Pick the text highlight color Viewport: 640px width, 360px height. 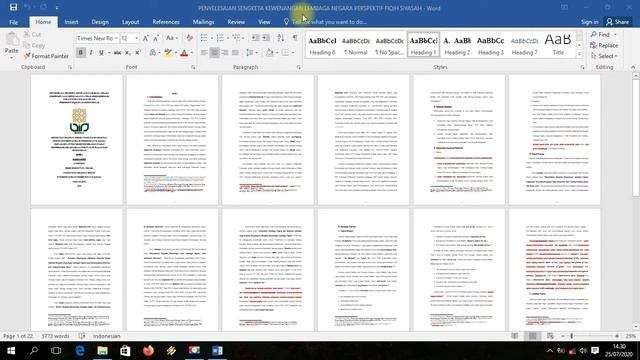[x=168, y=53]
